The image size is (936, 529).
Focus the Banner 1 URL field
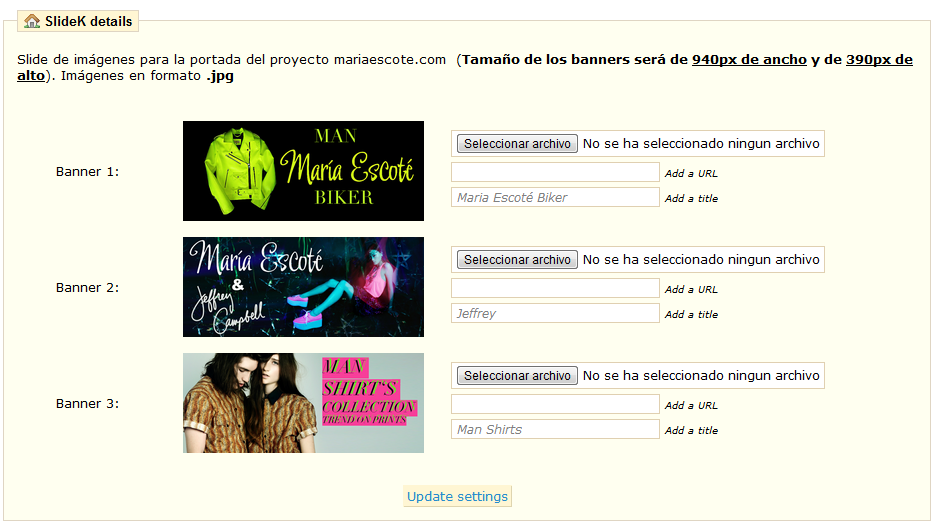click(x=555, y=173)
